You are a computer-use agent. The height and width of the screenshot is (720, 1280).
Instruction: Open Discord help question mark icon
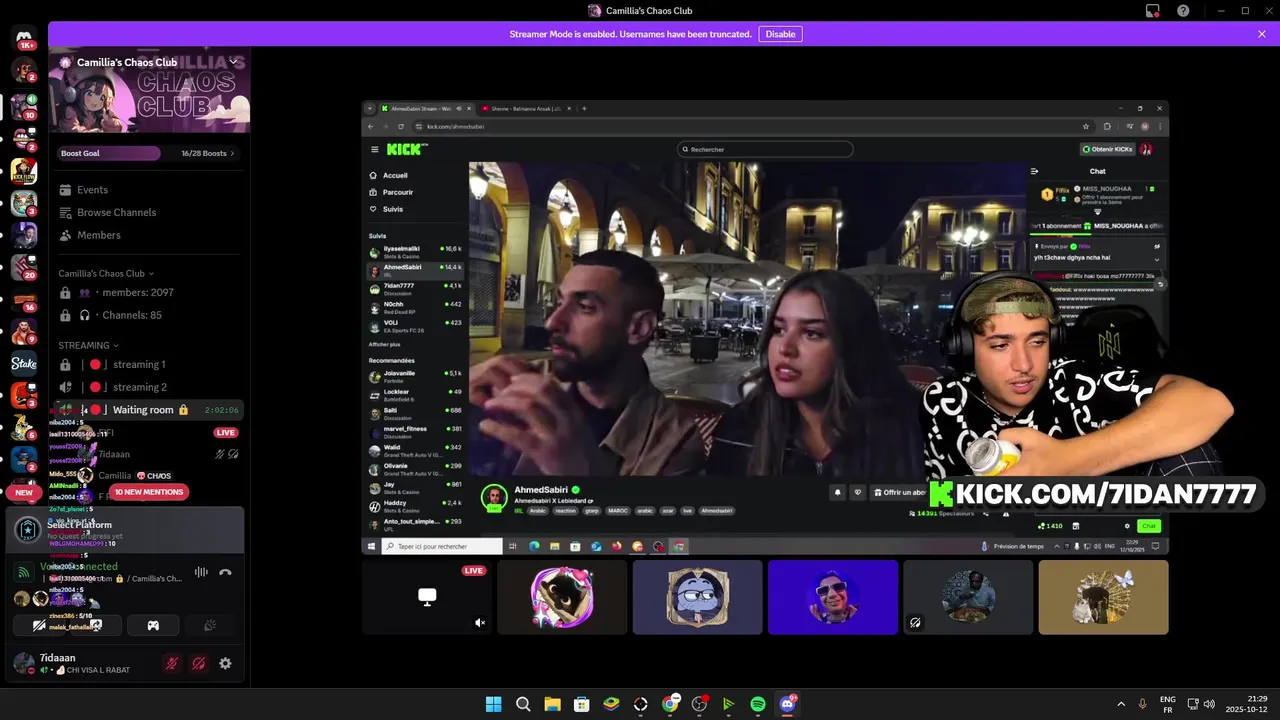point(1183,11)
